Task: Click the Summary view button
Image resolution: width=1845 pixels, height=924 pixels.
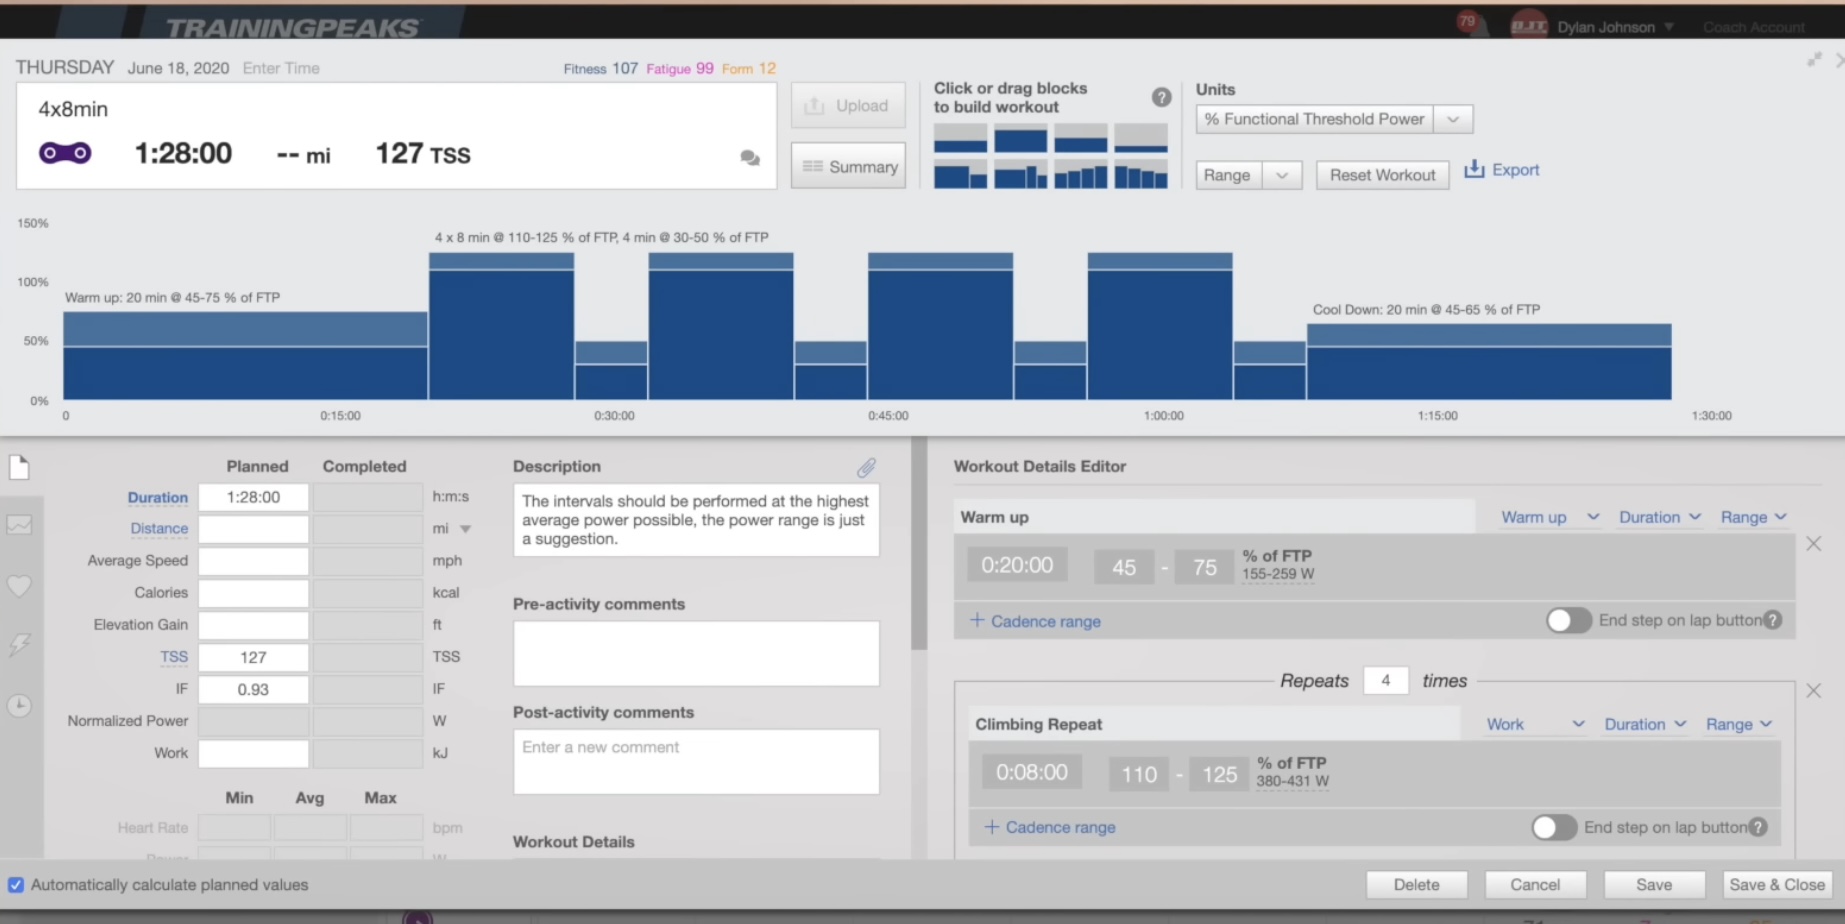Action: 848,167
